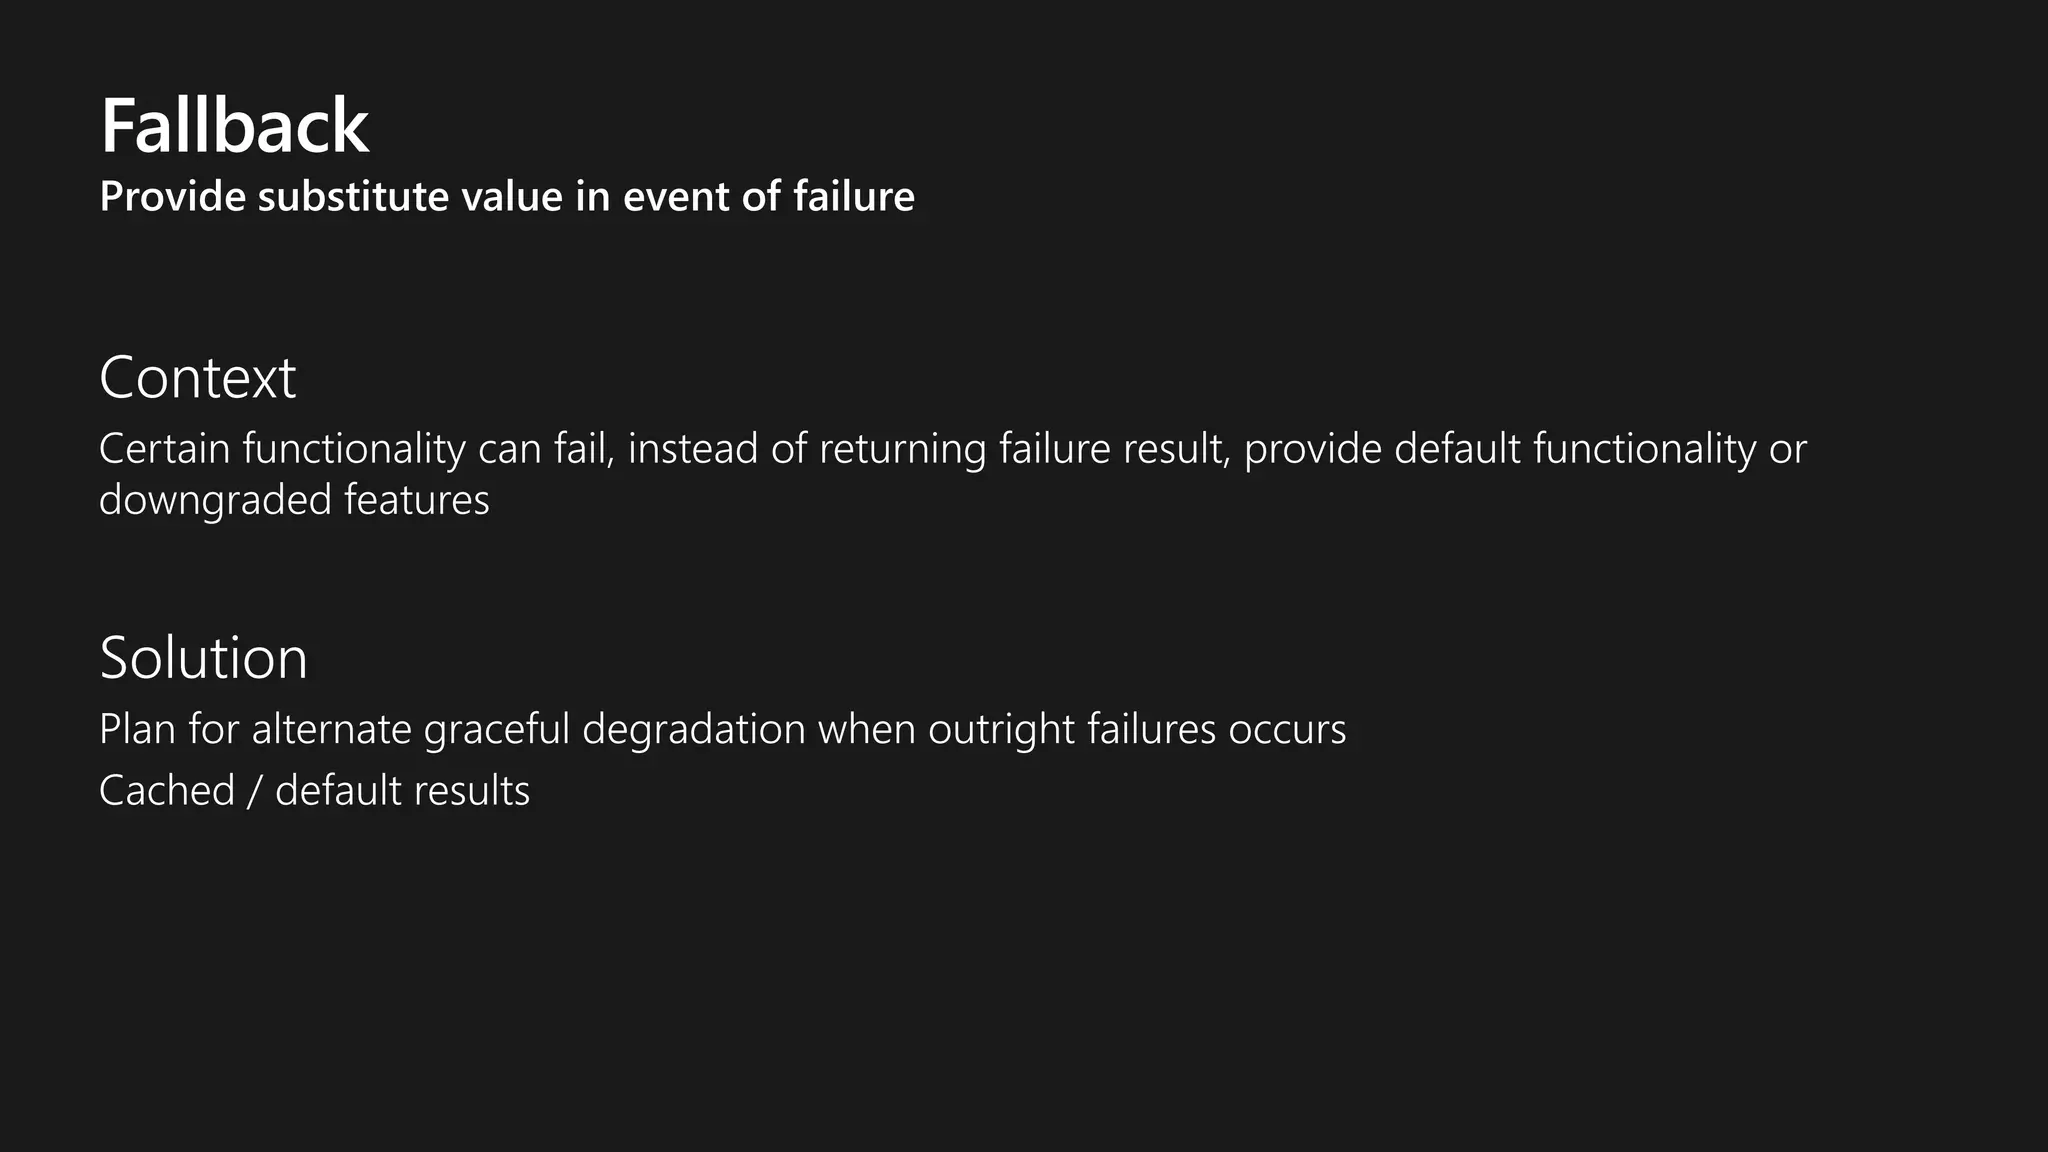Click the "Solution" section heading
This screenshot has width=2048, height=1152.
[204, 657]
